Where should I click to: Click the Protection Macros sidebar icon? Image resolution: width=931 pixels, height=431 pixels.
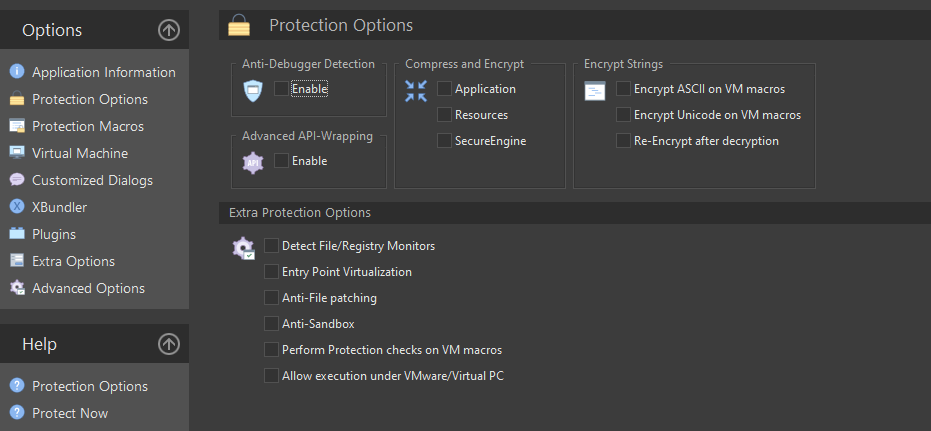(x=17, y=126)
